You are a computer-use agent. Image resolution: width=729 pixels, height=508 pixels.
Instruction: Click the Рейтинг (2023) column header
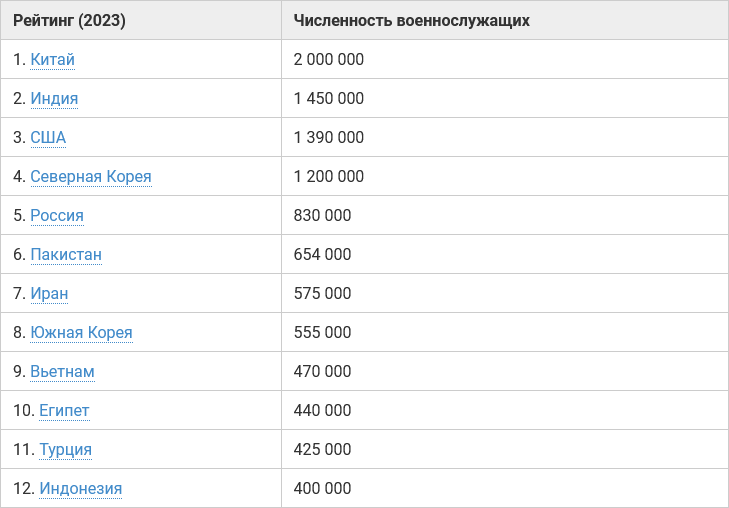point(141,20)
